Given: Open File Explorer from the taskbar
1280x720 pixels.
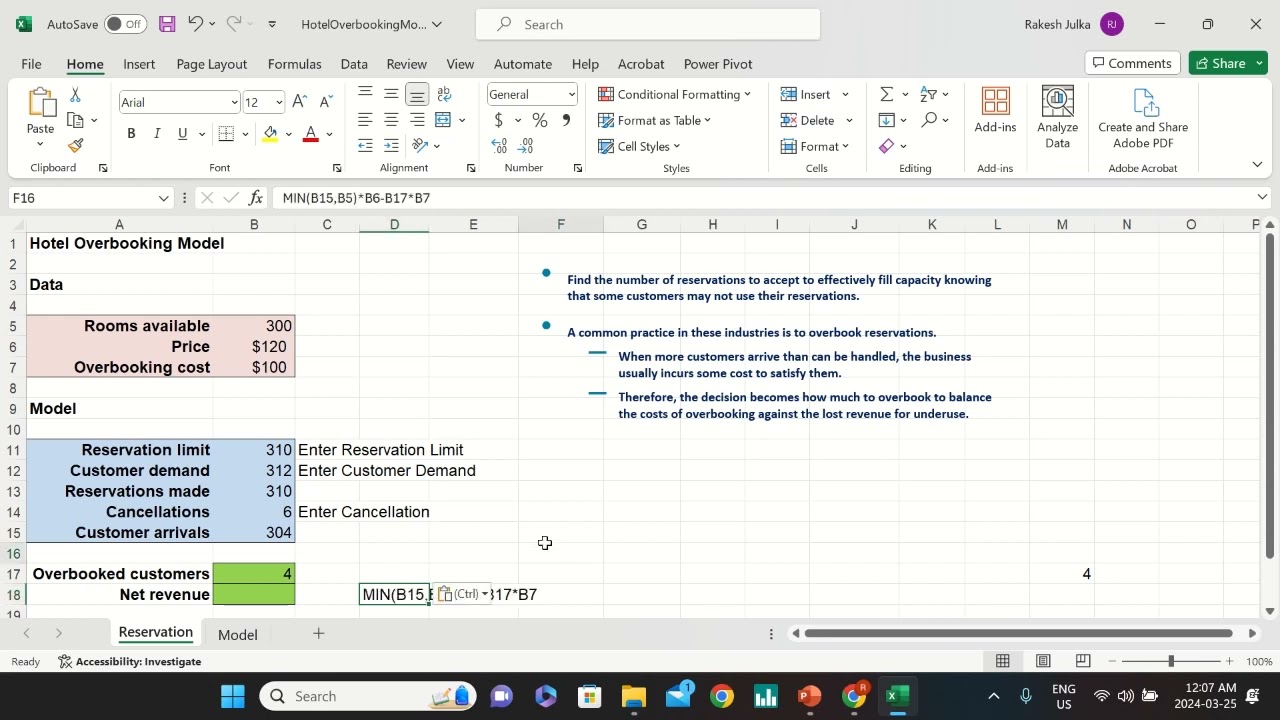Looking at the screenshot, I should (634, 696).
